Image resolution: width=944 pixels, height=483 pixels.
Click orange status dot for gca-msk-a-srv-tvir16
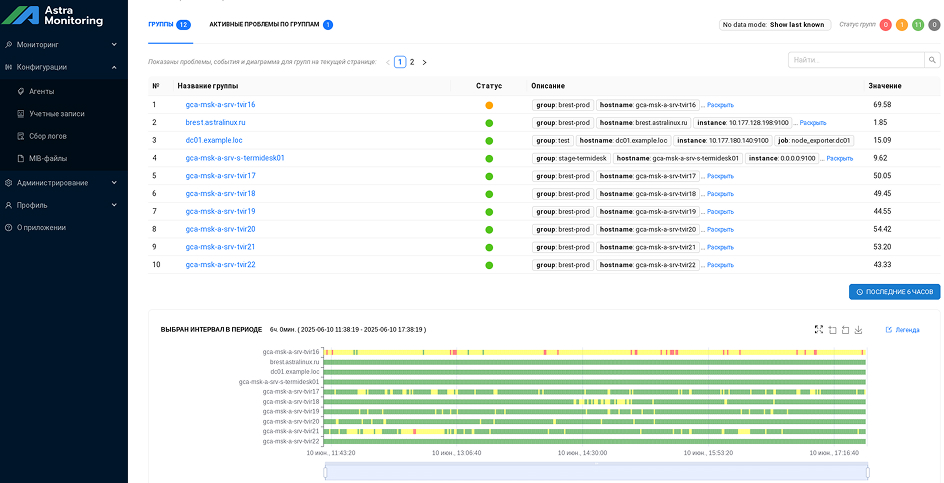click(489, 105)
